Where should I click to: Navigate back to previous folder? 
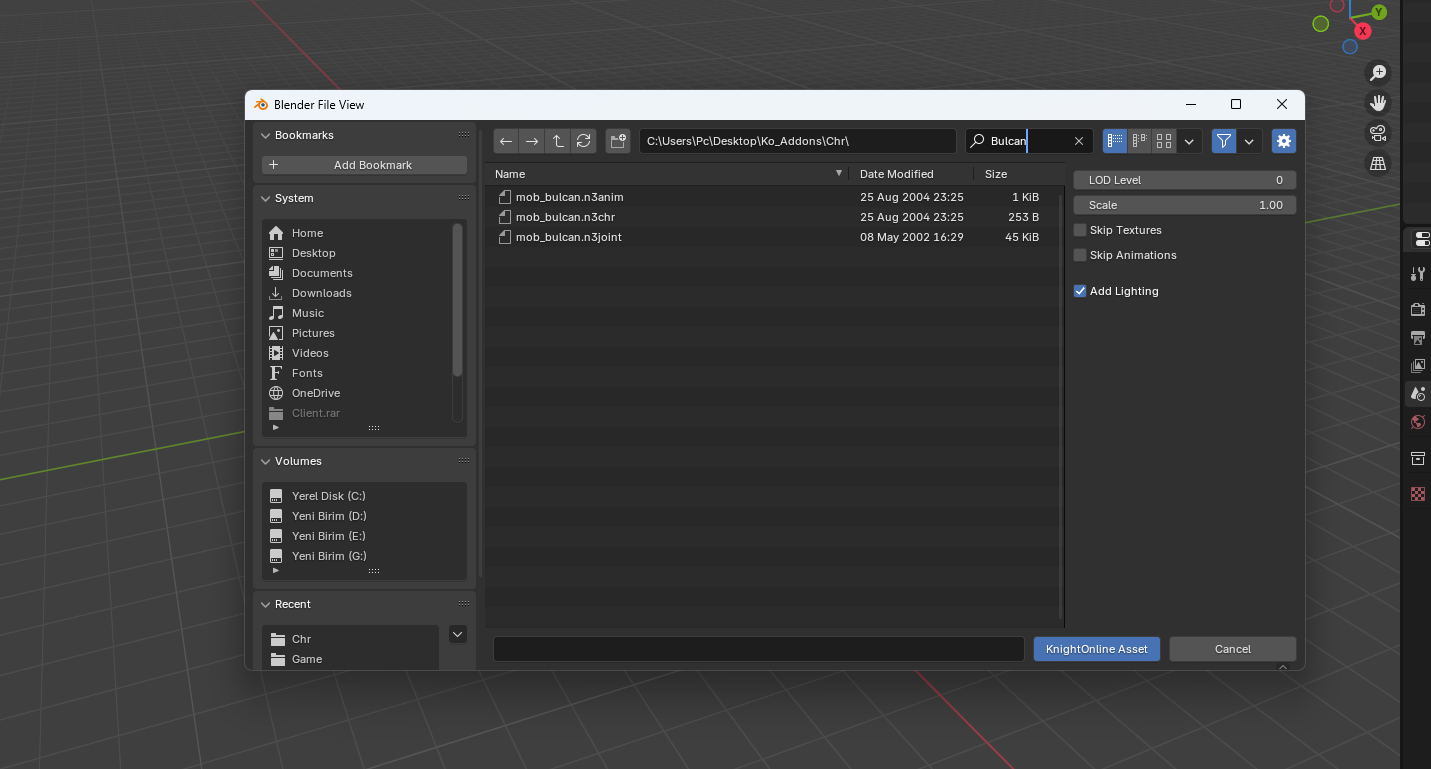(x=506, y=141)
